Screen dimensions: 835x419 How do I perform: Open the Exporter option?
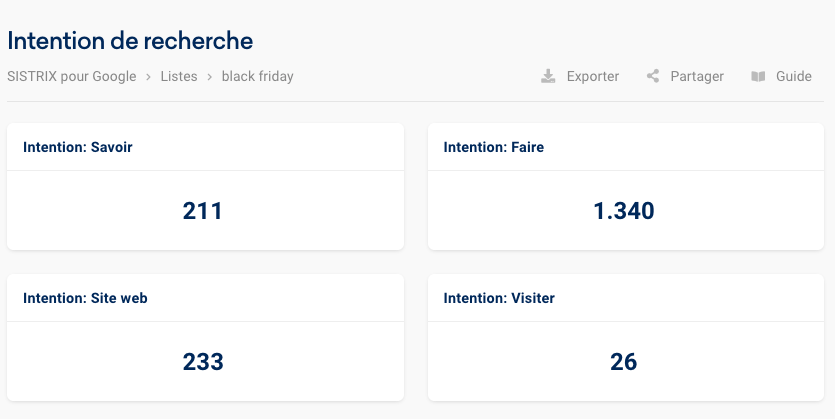(x=592, y=76)
